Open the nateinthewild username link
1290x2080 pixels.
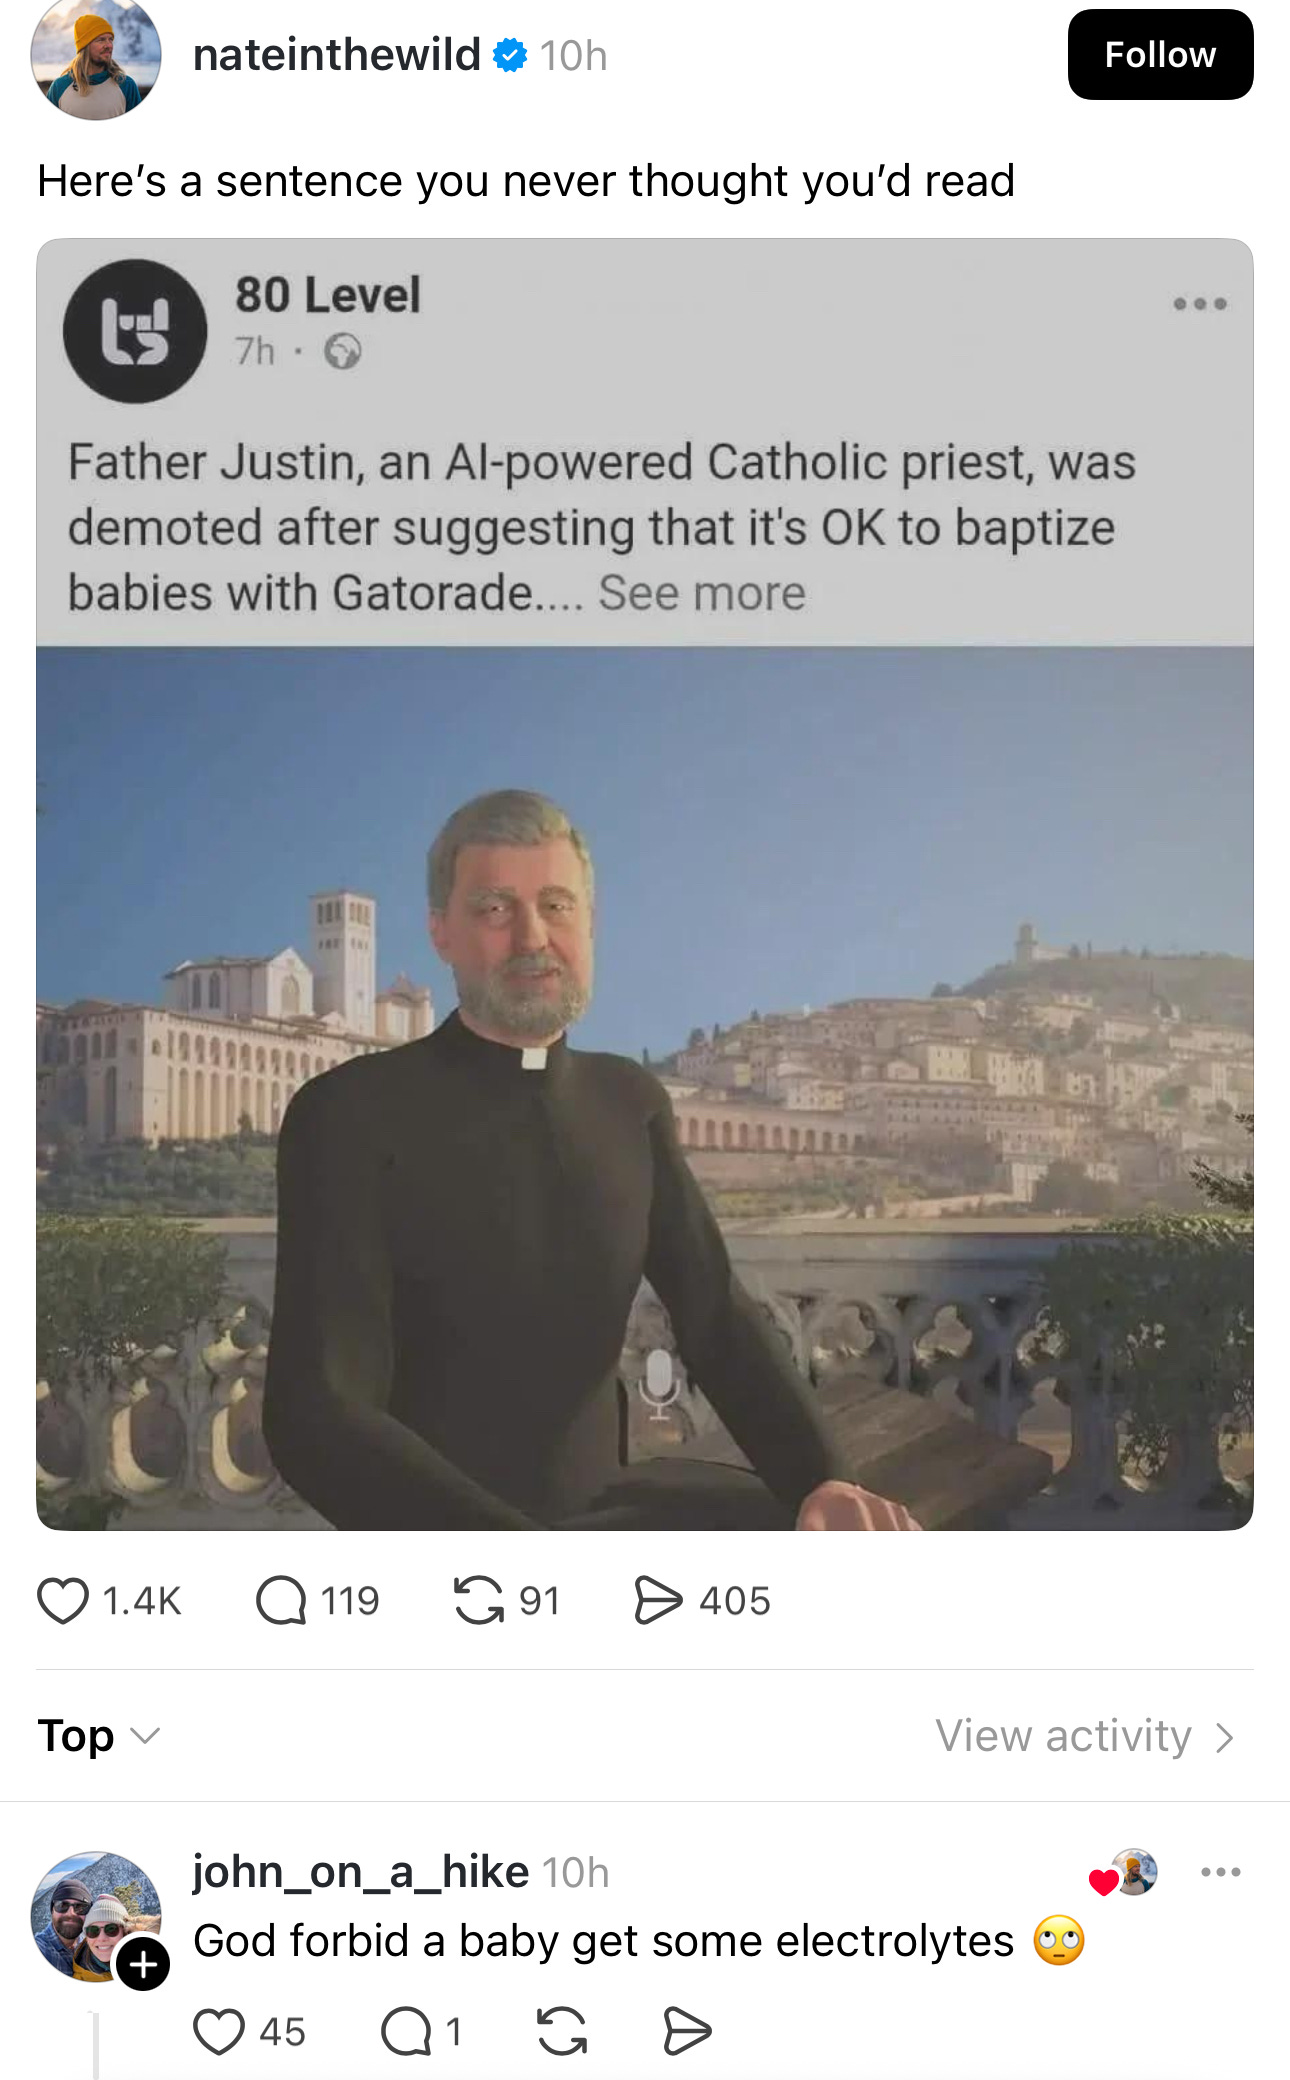click(x=336, y=55)
